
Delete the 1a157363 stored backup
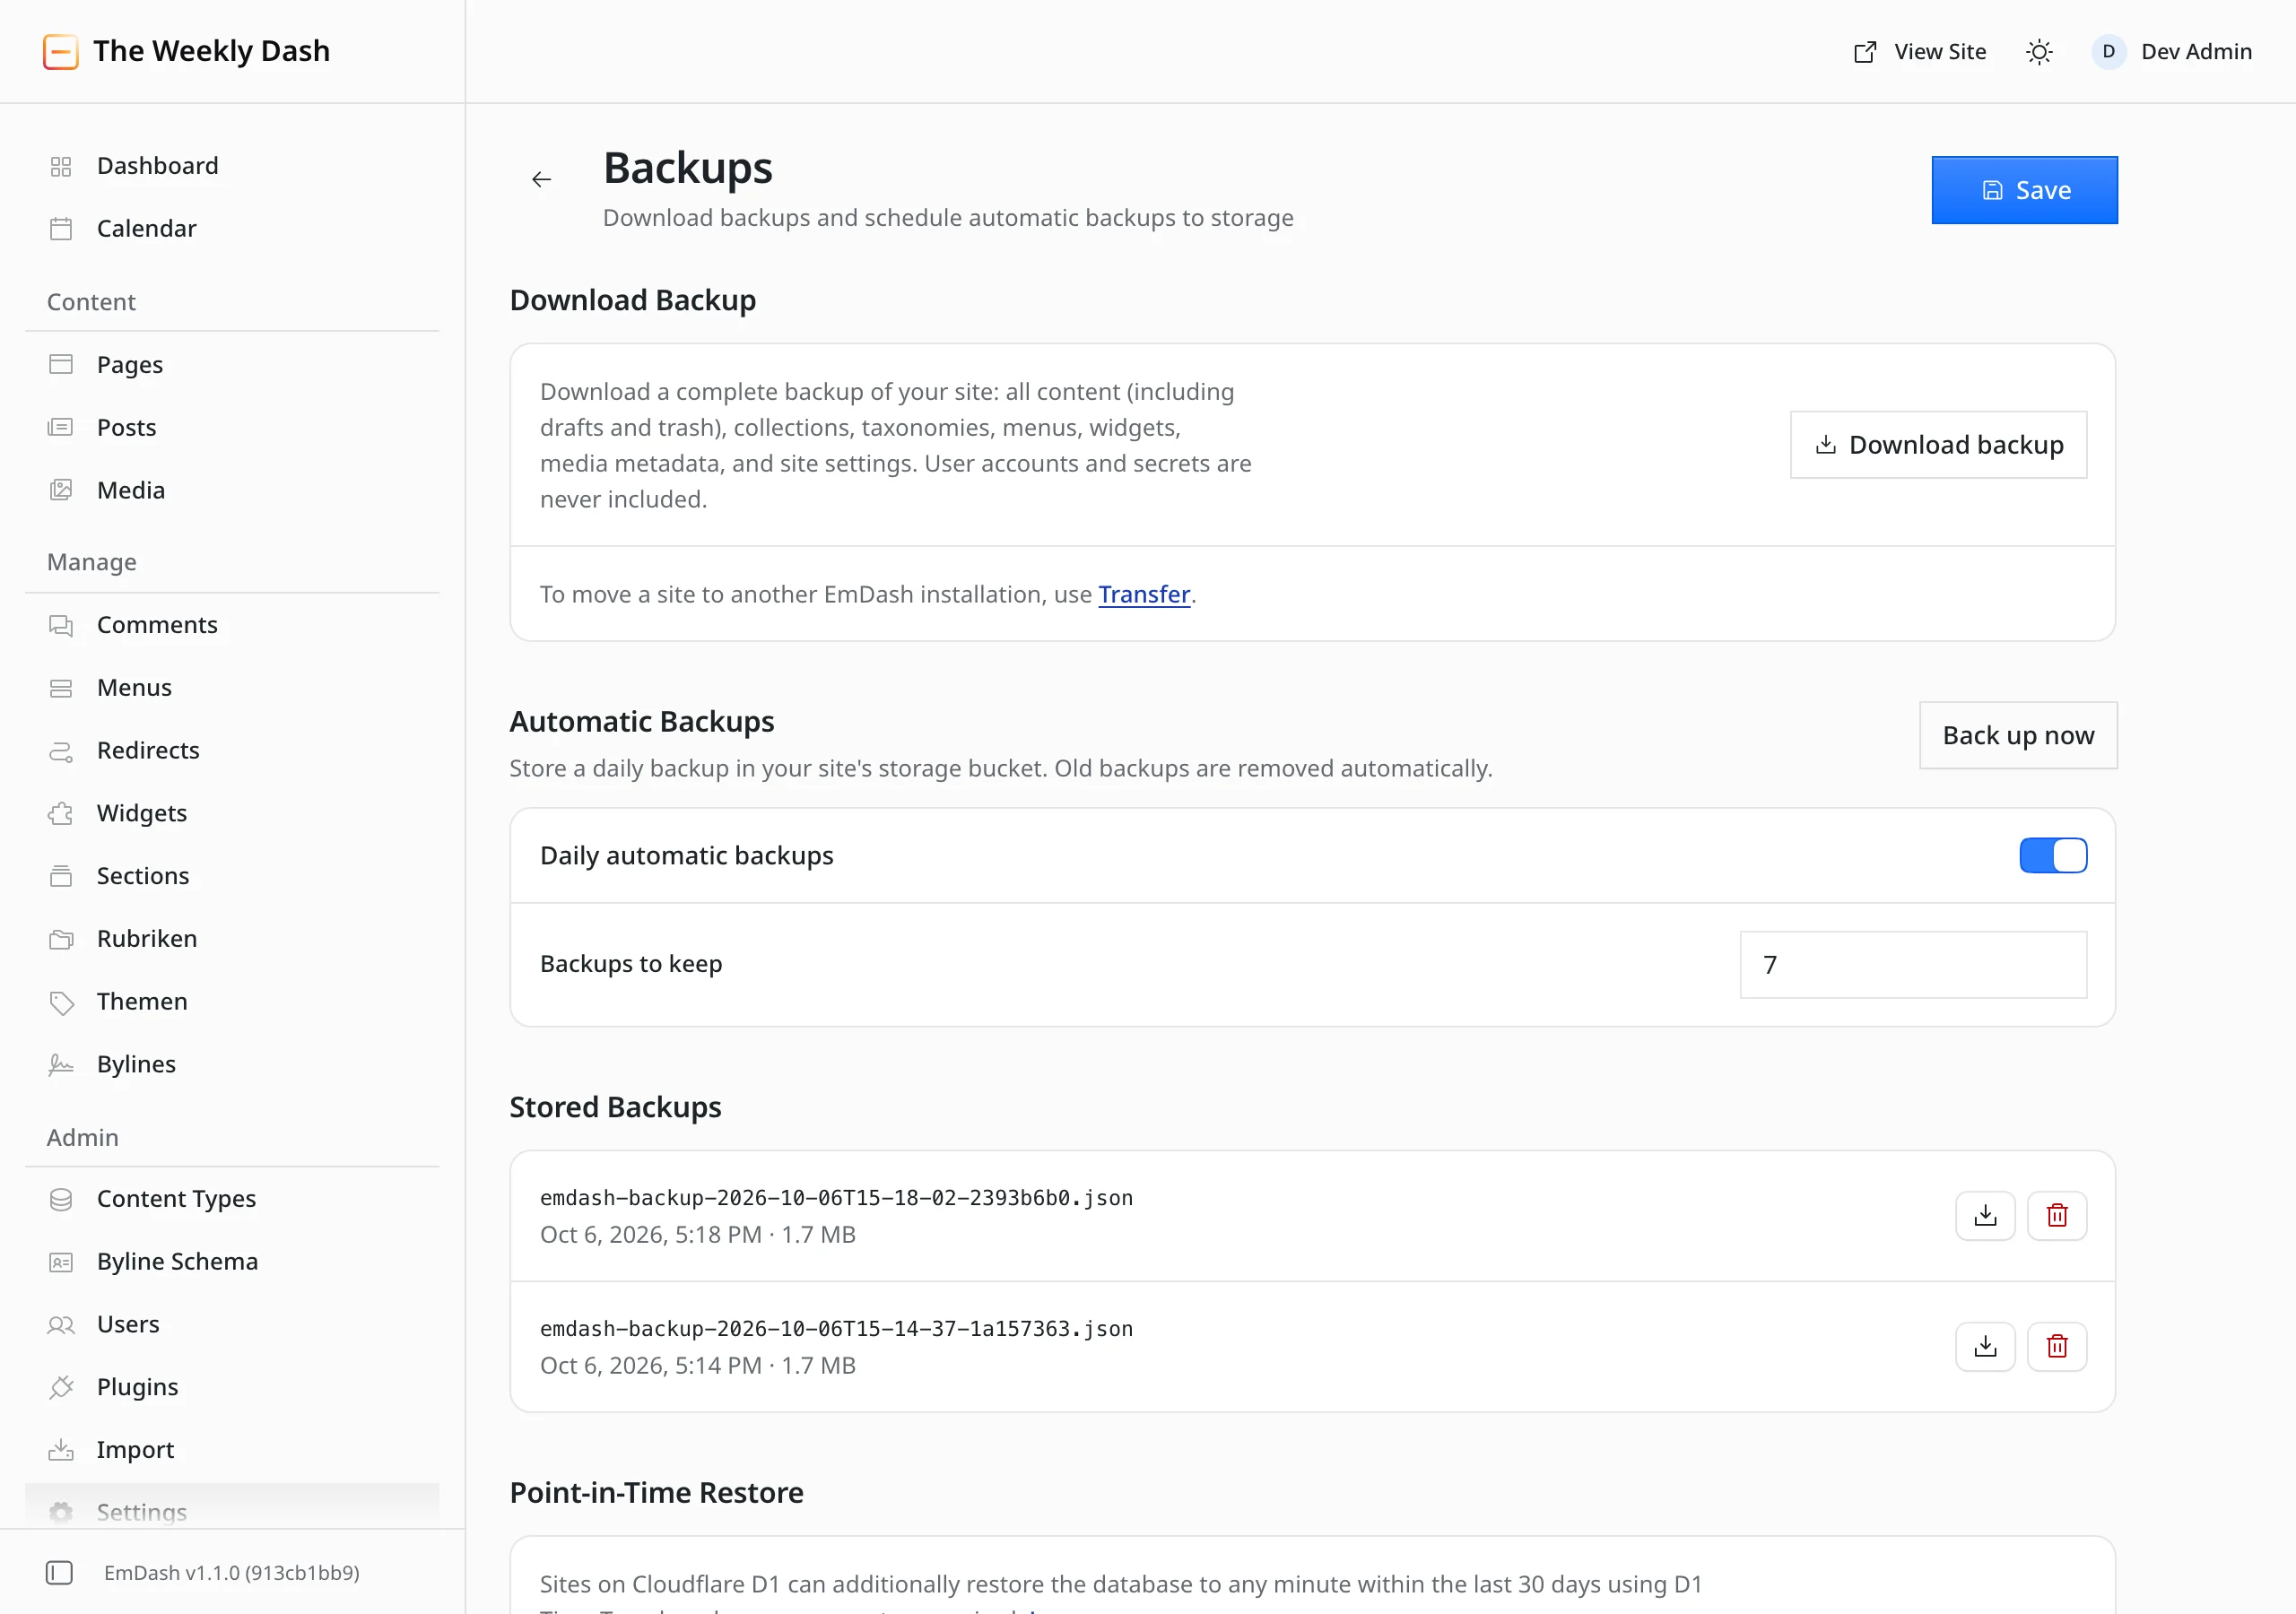click(x=2057, y=1346)
